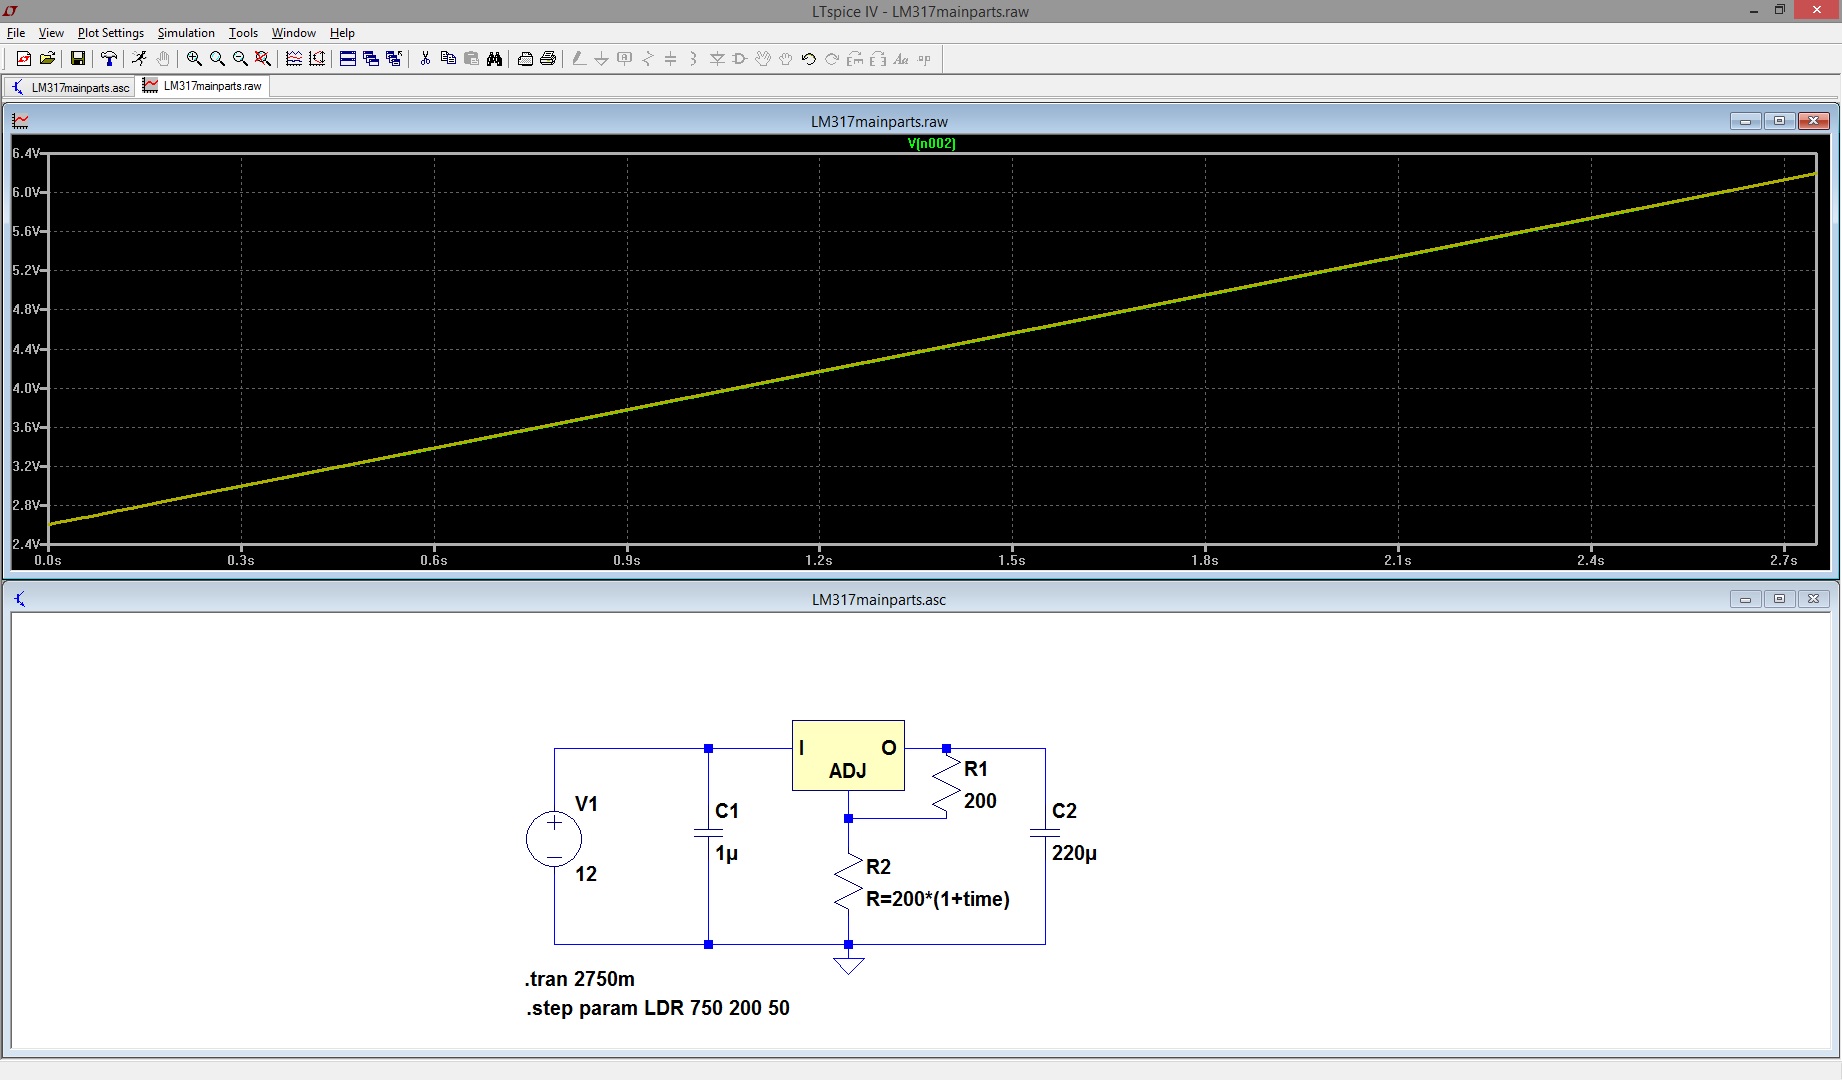The height and width of the screenshot is (1080, 1842).
Task: Click the V(n002) trace label
Action: 931,143
